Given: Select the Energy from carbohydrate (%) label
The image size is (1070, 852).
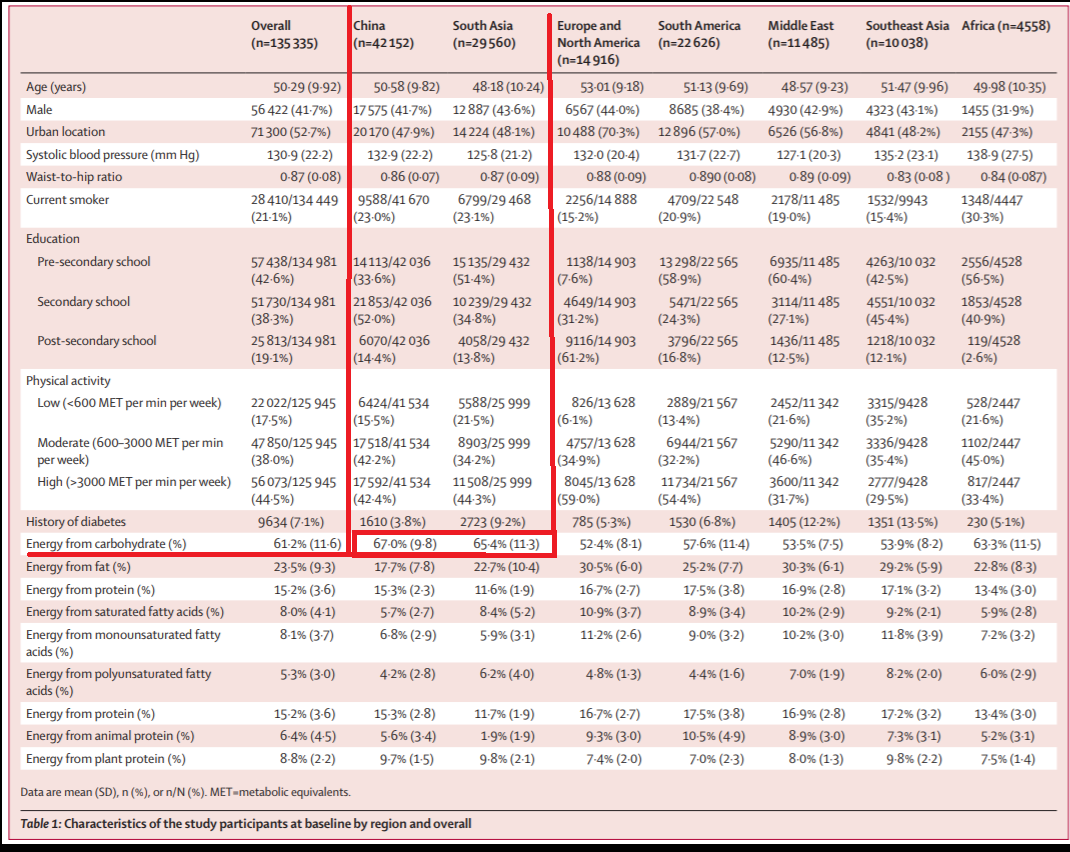Looking at the screenshot, I should (x=106, y=544).
